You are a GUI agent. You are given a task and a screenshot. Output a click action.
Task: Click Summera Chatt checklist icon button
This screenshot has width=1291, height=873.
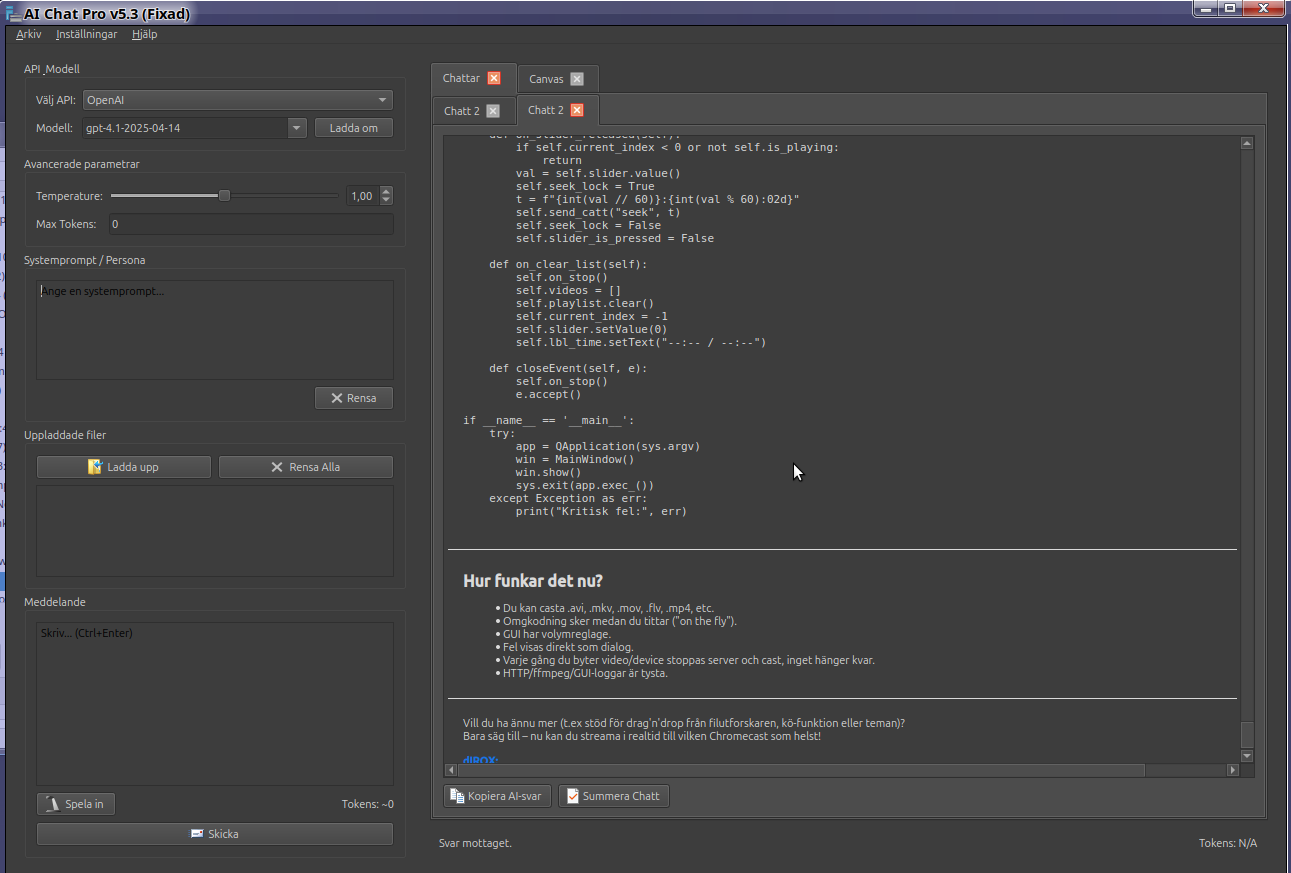coord(613,796)
